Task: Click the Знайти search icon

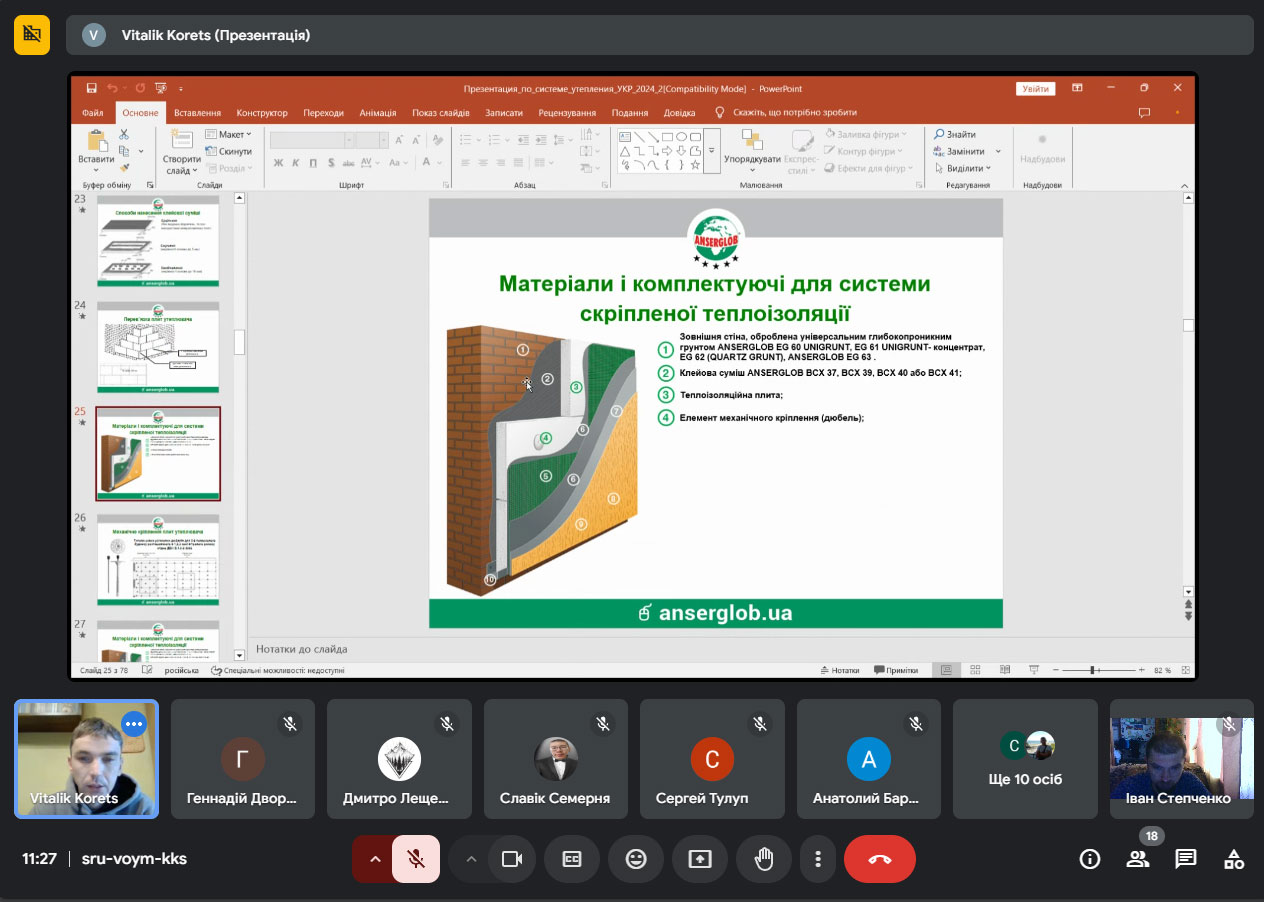Action: 939,134
